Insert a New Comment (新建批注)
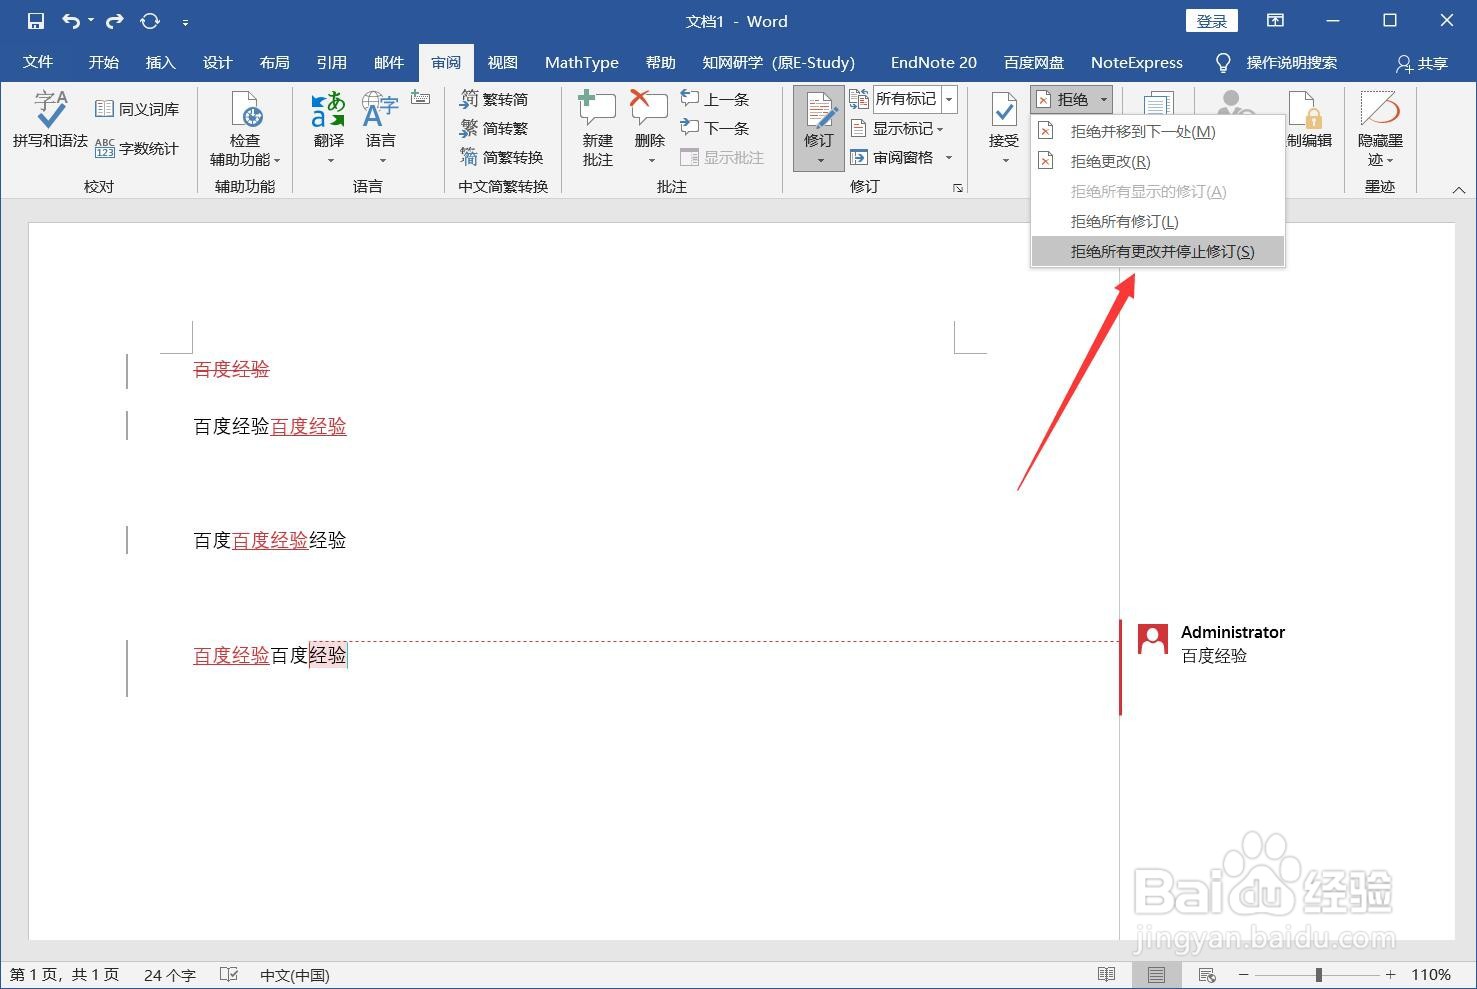Viewport: 1477px width, 989px height. tap(598, 129)
